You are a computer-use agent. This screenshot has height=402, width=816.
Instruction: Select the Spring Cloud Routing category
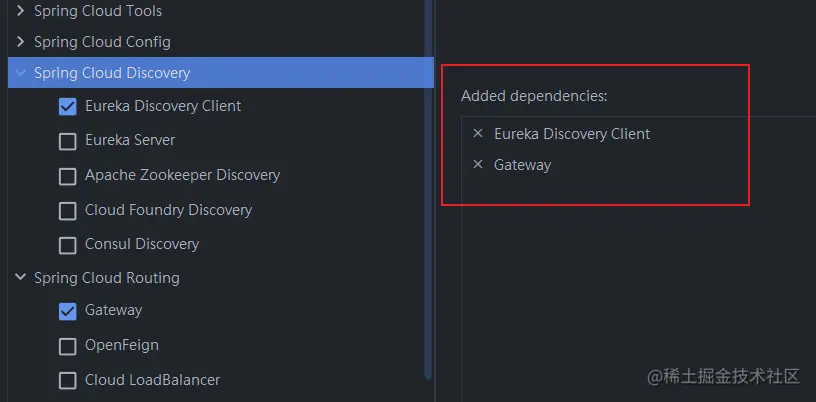[107, 278]
